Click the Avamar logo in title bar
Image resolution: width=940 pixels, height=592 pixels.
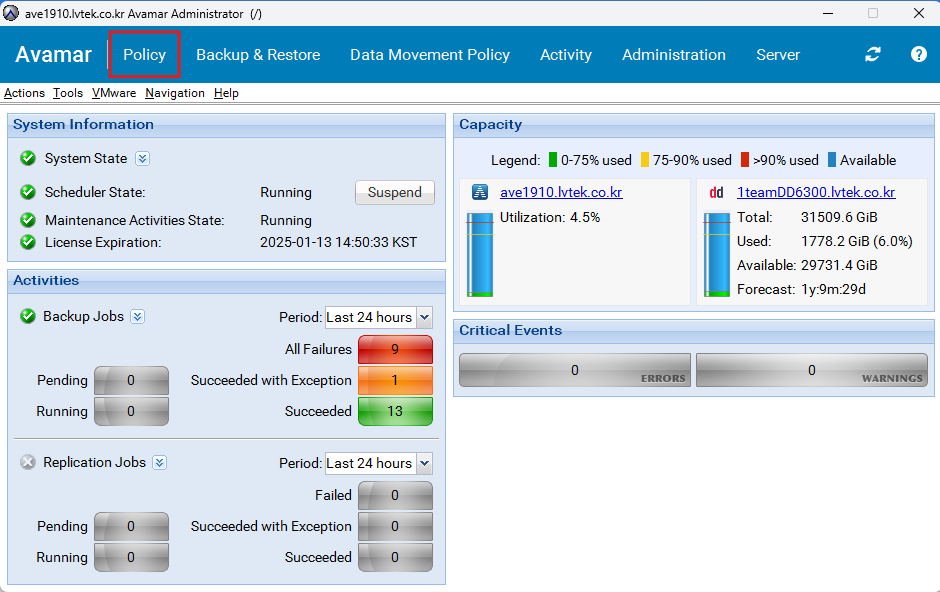[x=11, y=13]
